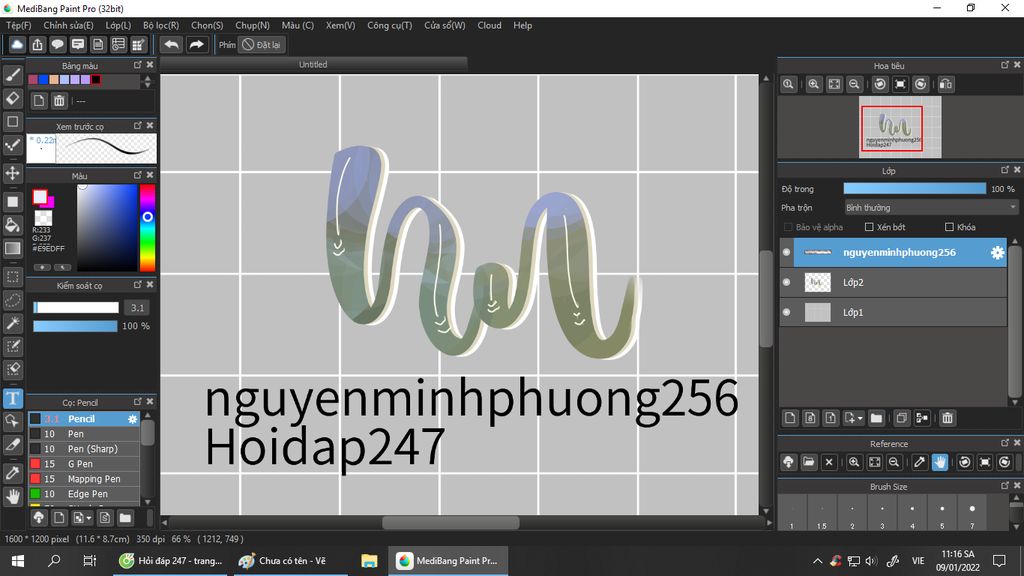Select the Eyedropper tool
The height and width of the screenshot is (576, 1024).
[12, 473]
